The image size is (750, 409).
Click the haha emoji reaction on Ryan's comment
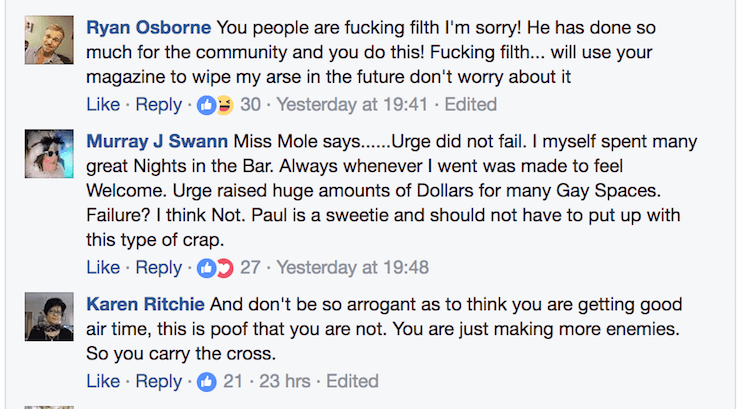click(224, 104)
